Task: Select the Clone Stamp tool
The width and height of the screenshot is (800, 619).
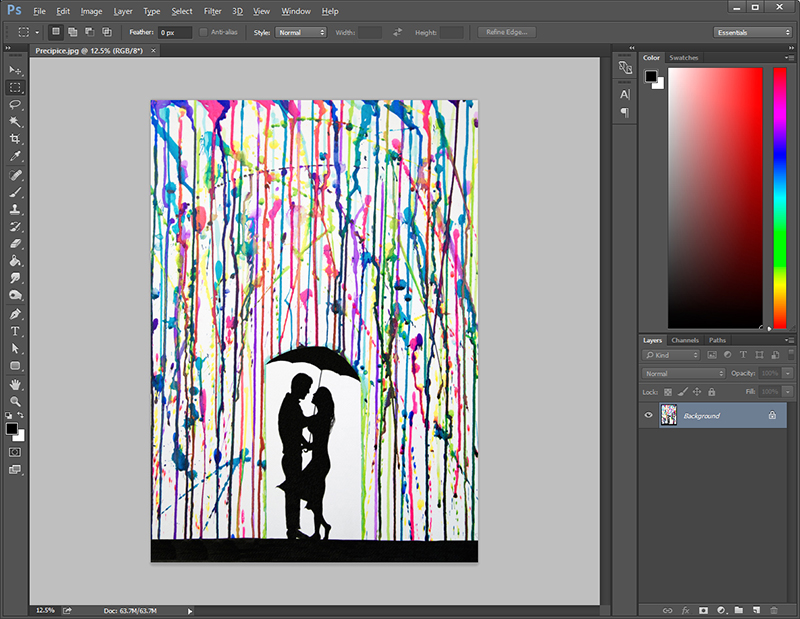Action: [x=15, y=209]
